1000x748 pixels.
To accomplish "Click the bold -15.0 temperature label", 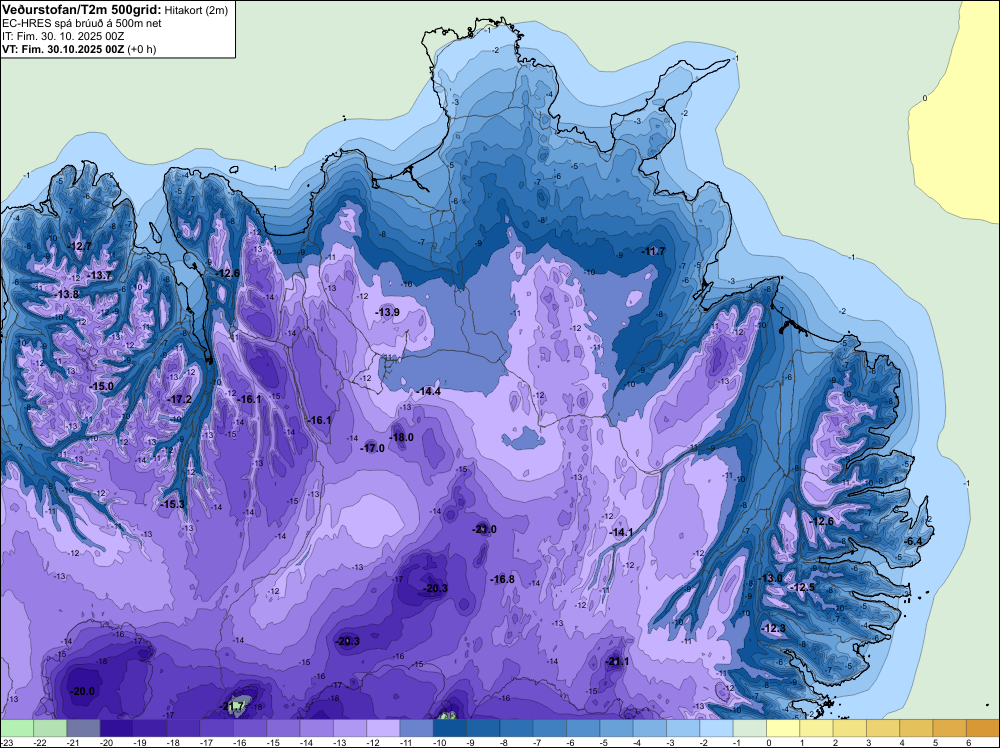I will (x=101, y=386).
